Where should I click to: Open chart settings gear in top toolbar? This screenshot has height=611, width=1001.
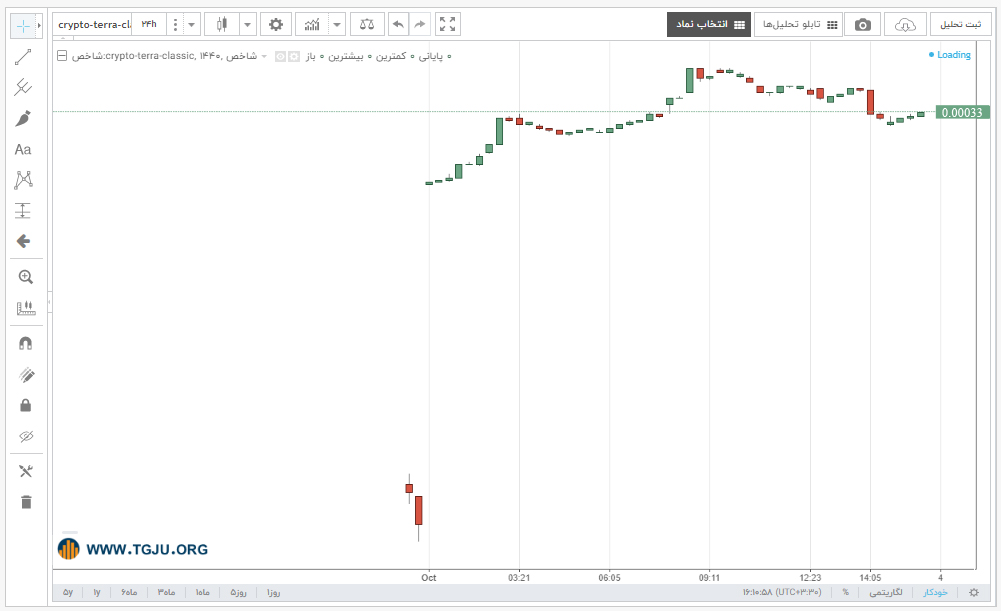point(276,25)
